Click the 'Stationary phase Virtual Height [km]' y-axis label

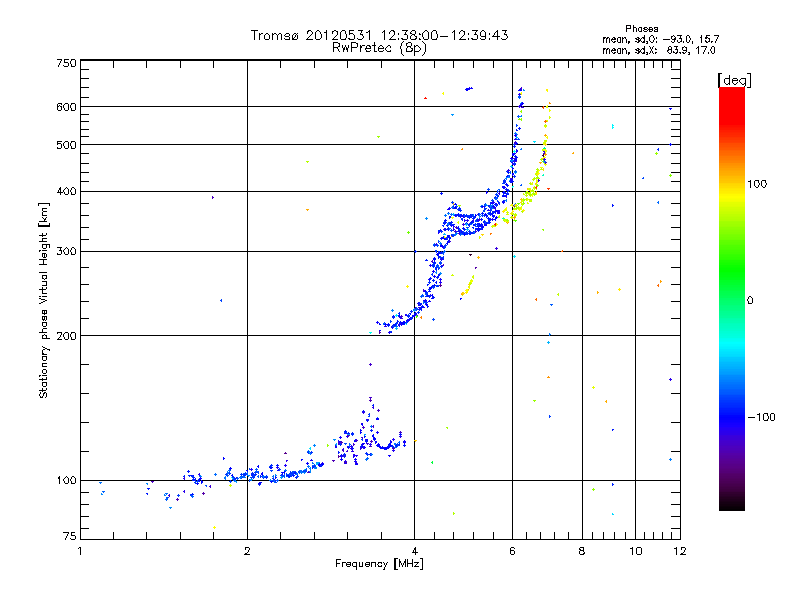click(44, 300)
